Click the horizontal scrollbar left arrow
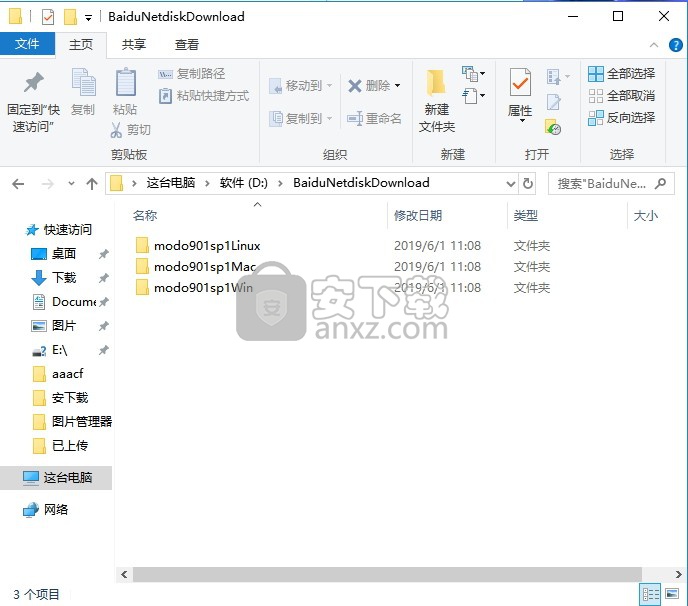This screenshot has height=606, width=688. (x=124, y=574)
